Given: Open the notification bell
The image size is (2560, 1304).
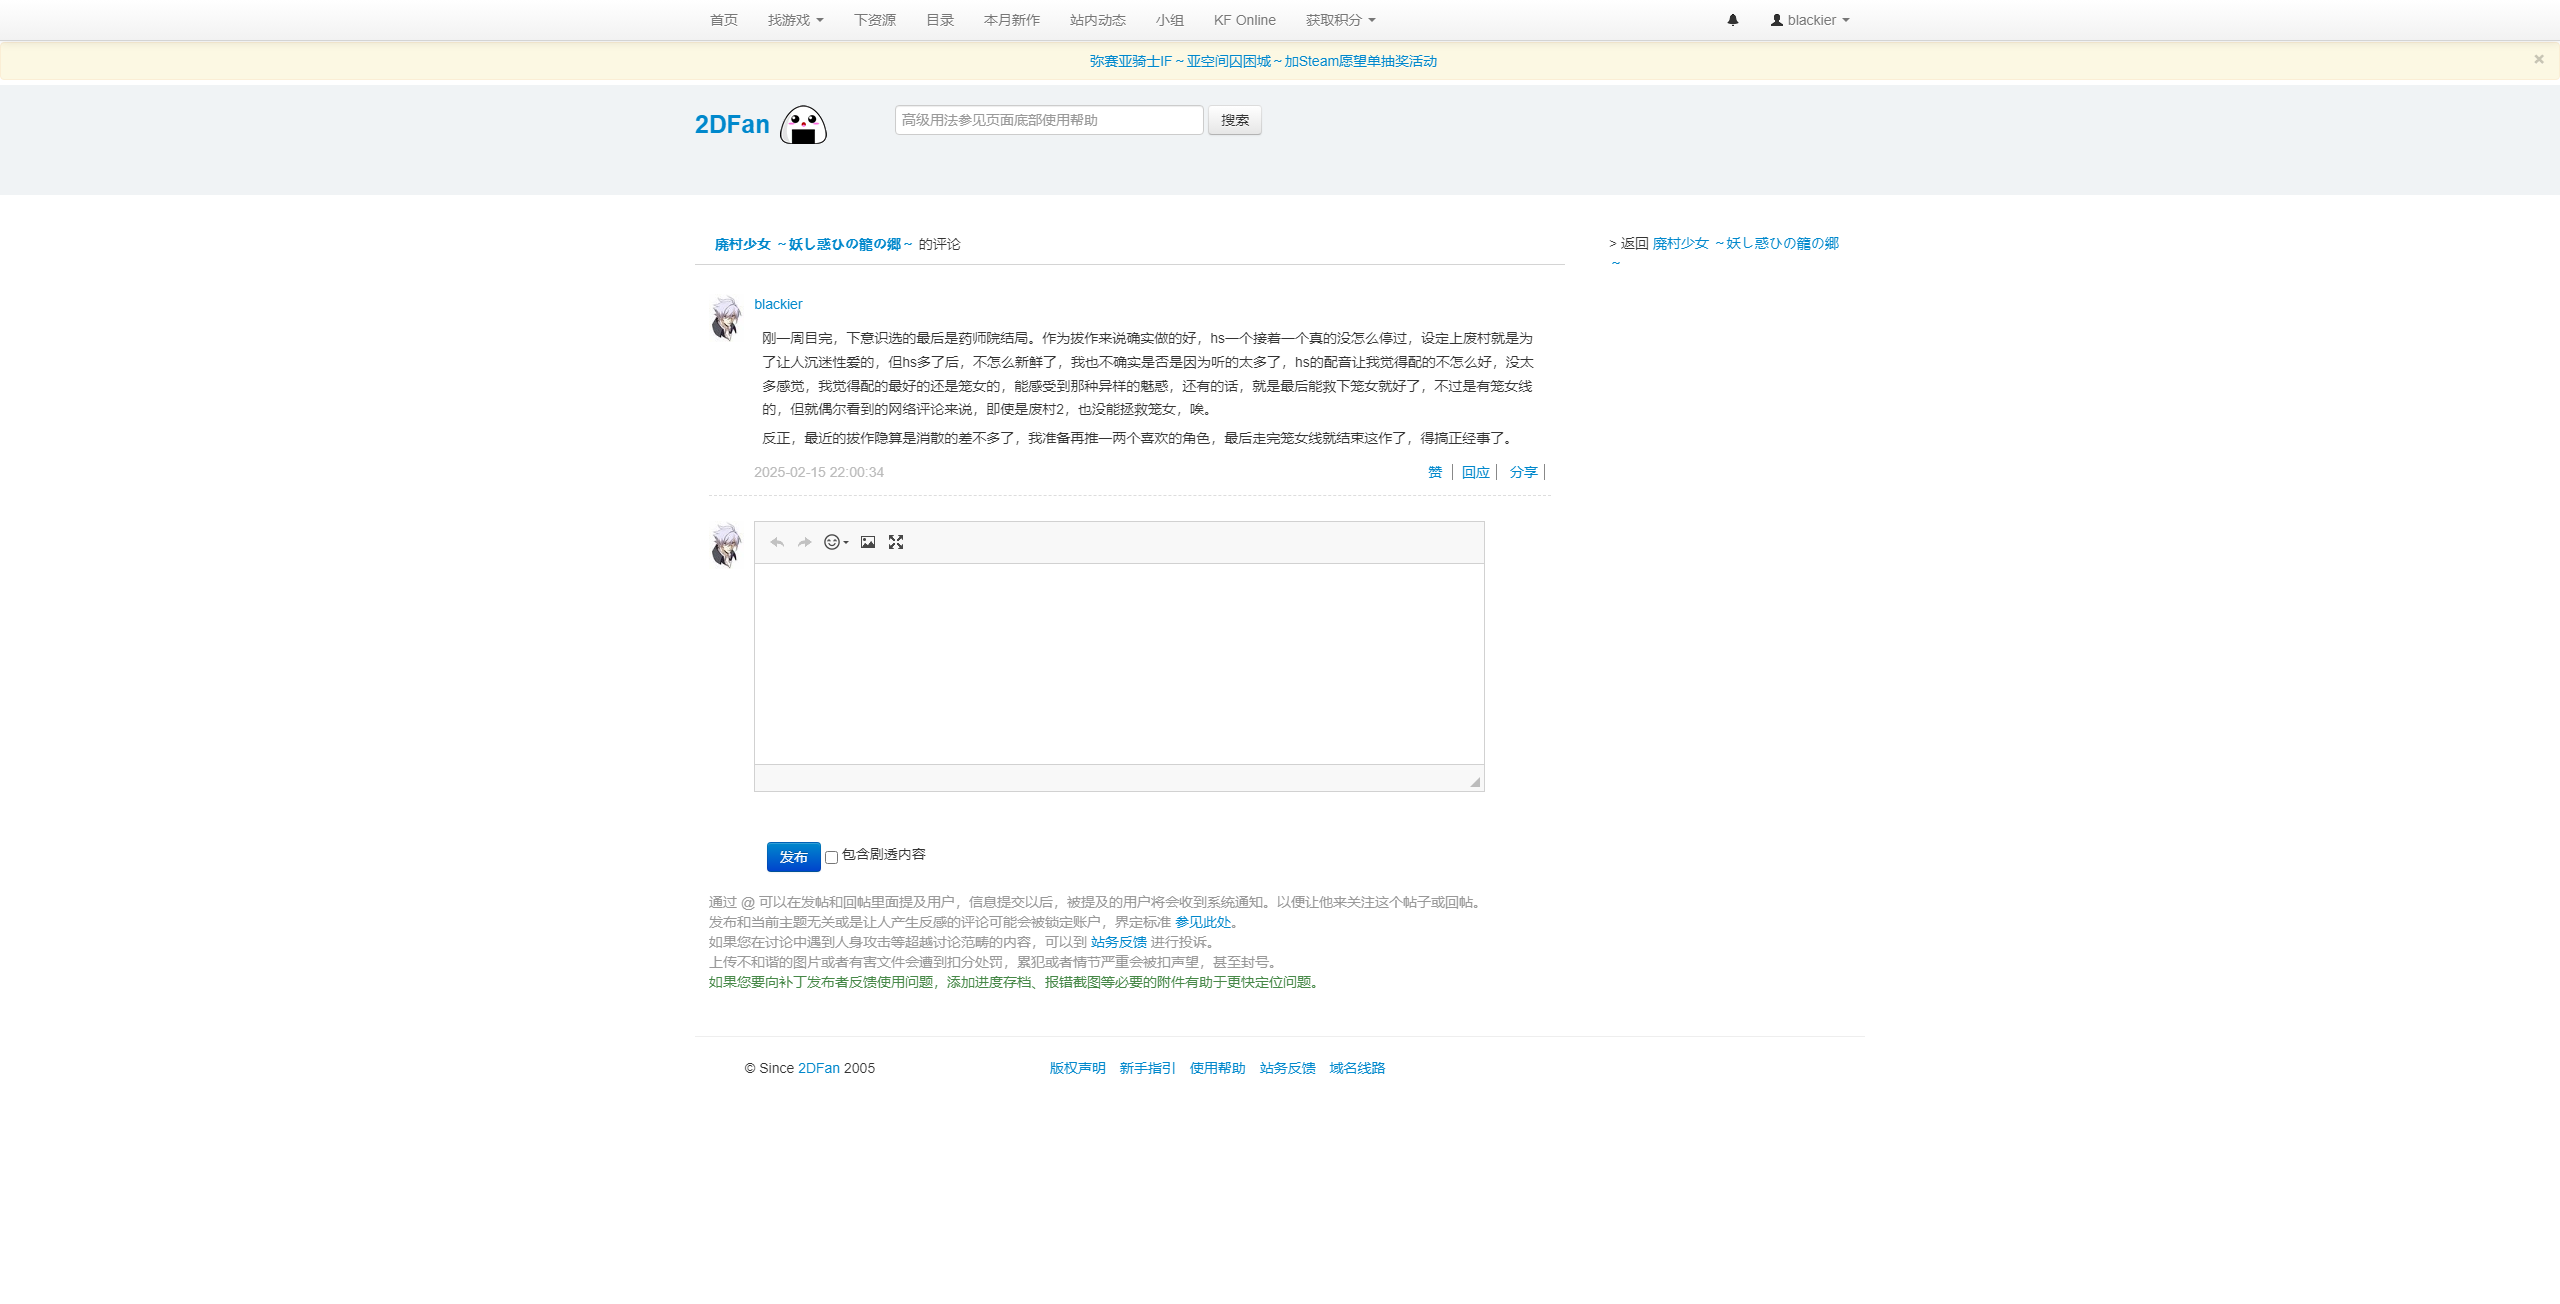Looking at the screenshot, I should pos(1733,20).
